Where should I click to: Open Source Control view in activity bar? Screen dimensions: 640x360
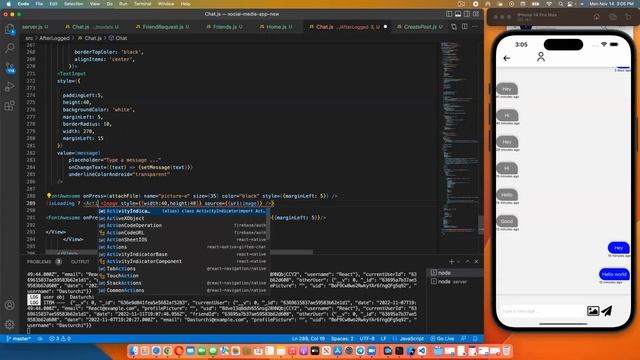pos(9,67)
